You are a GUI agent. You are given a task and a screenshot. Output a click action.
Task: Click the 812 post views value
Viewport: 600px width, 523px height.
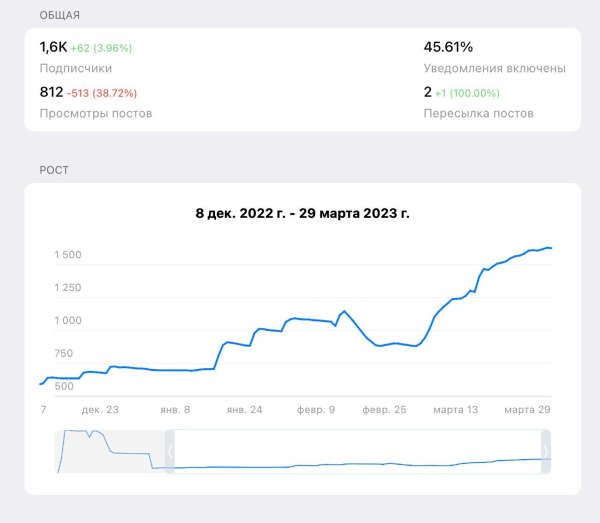[51, 92]
